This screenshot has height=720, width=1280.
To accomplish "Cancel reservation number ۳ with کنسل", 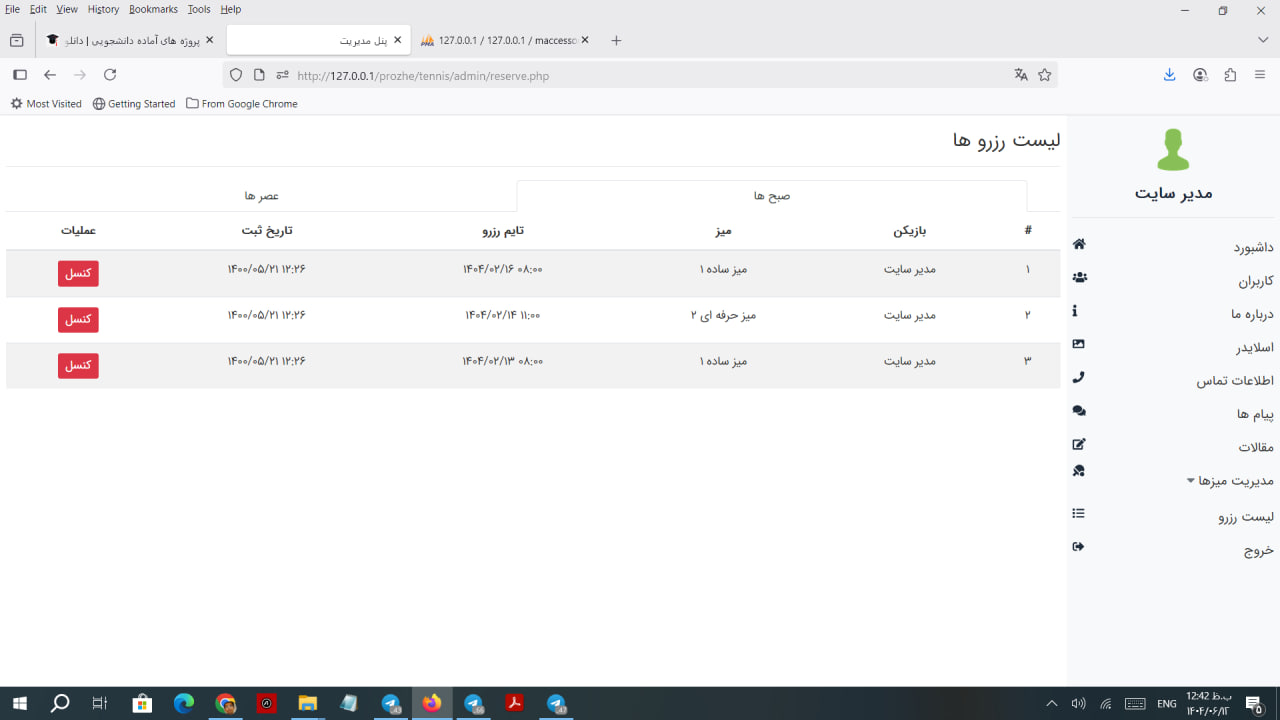I will (78, 366).
